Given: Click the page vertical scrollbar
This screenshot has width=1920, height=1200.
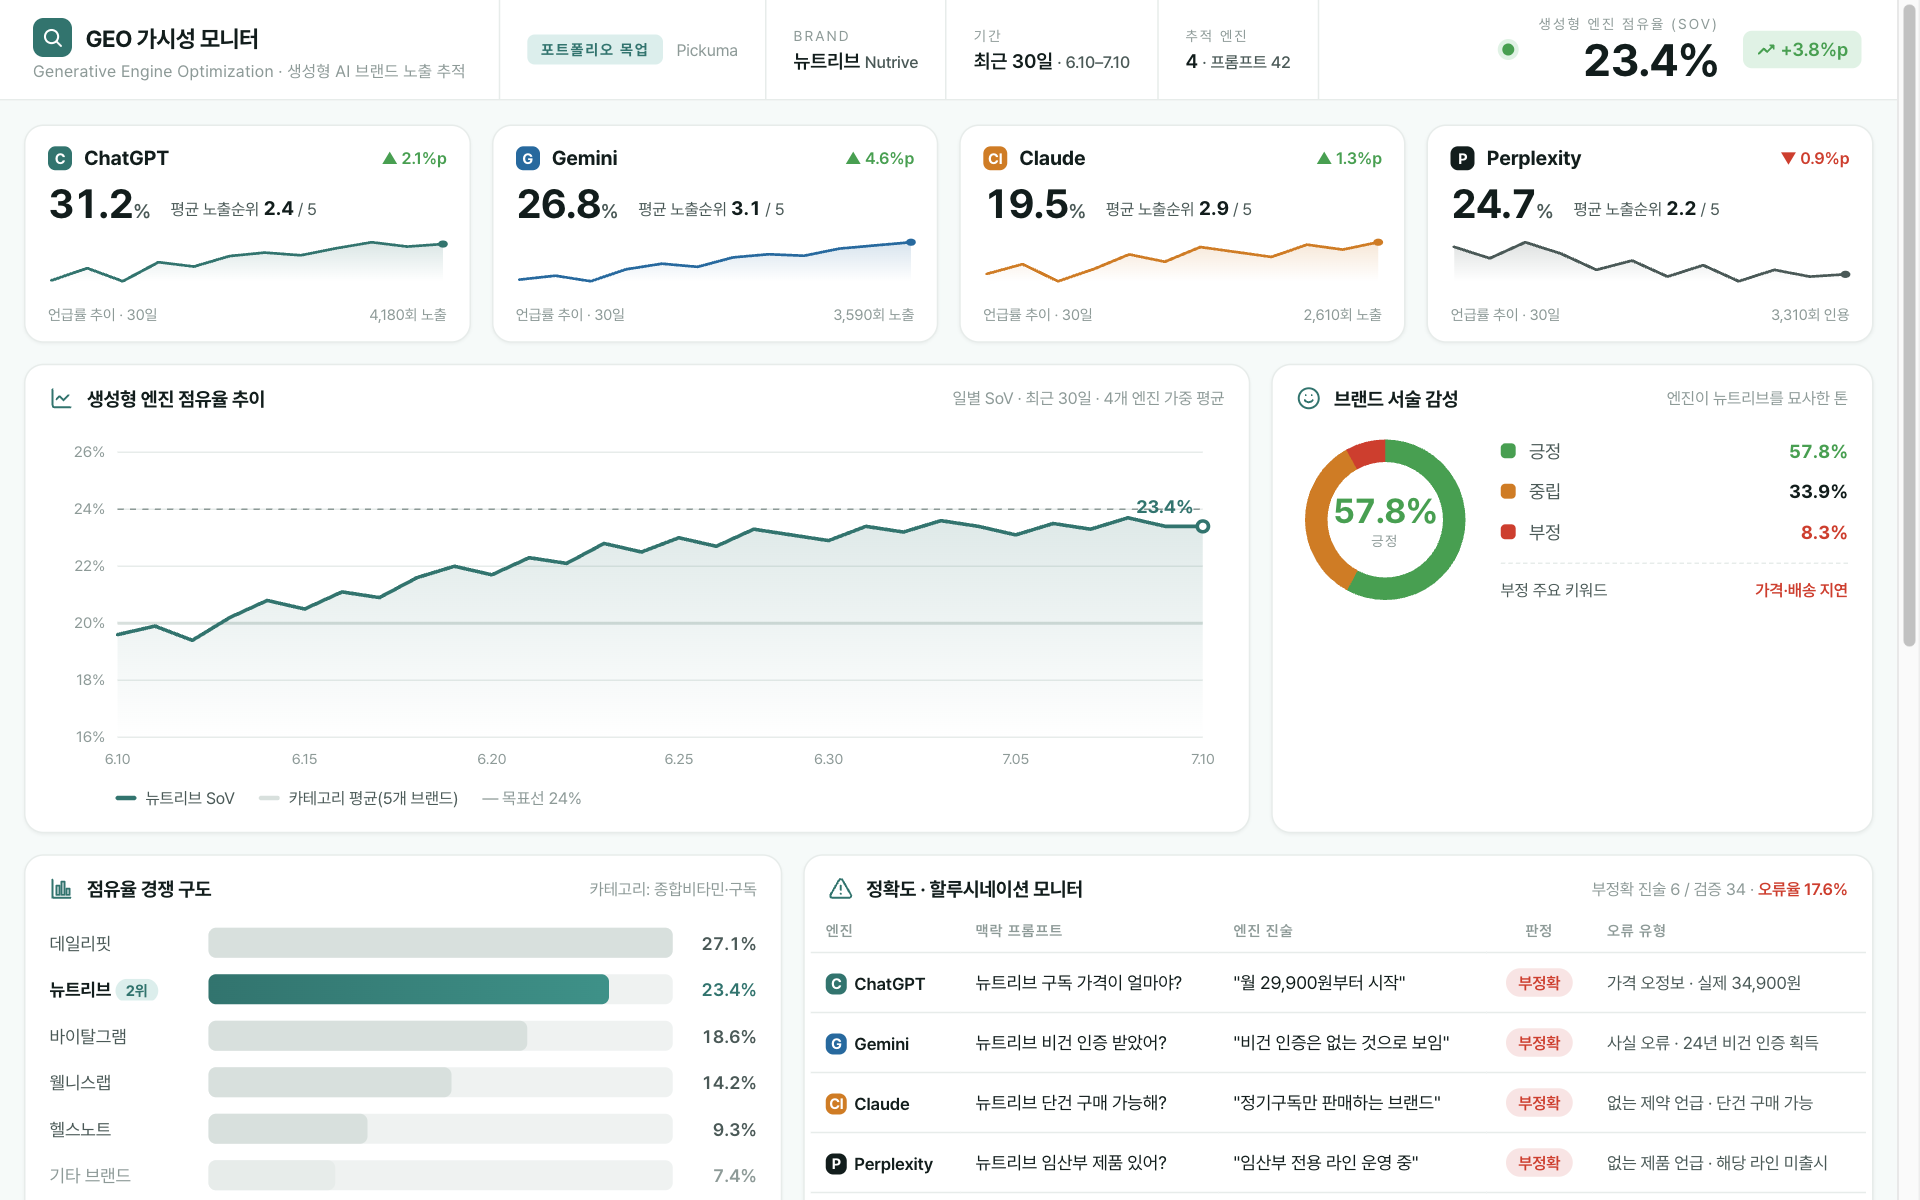Looking at the screenshot, I should click(1909, 325).
